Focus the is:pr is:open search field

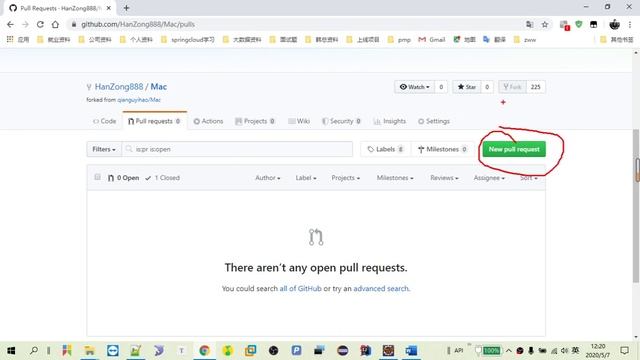coord(237,149)
